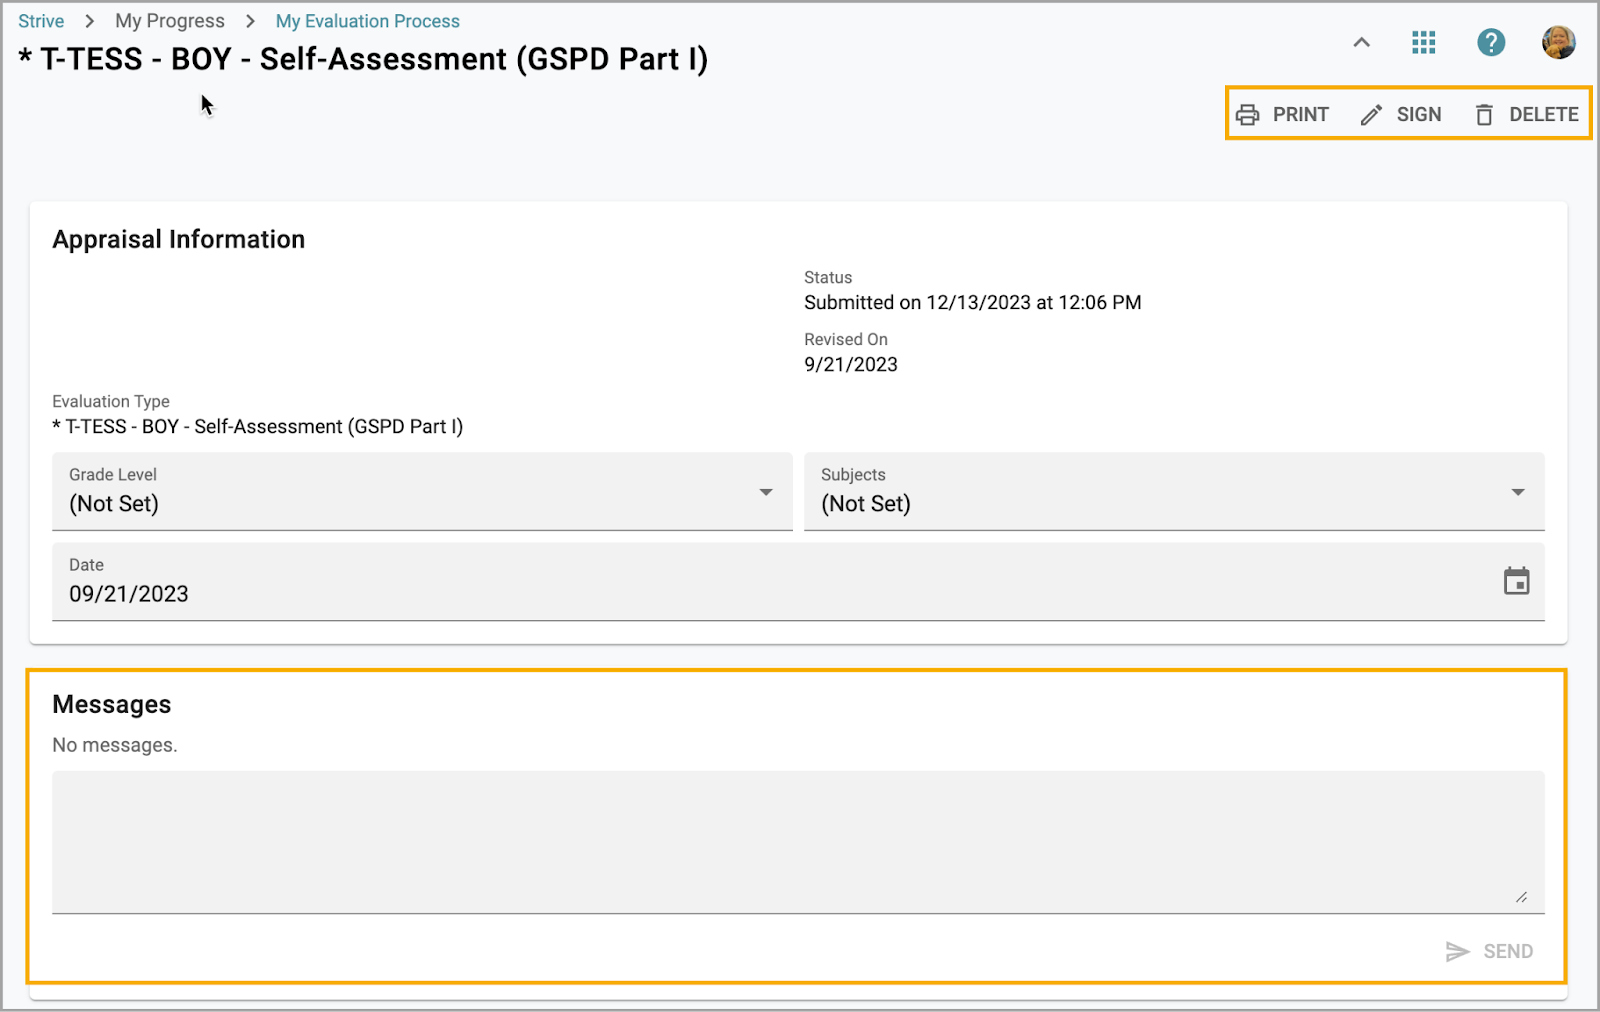Click the Appraisal Information heading
The image size is (1600, 1012).
point(178,239)
